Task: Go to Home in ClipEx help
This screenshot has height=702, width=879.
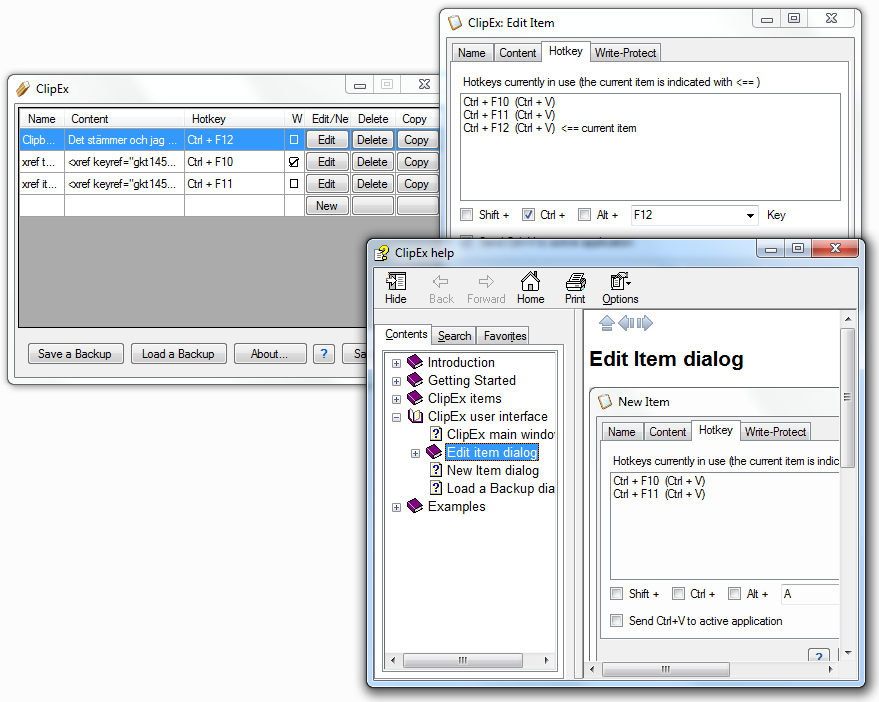Action: pyautogui.click(x=530, y=281)
